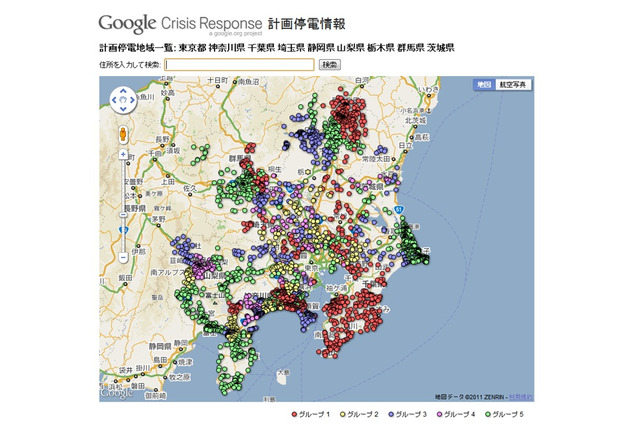The image size is (640, 426).
Task: Click the 大島 island label on map
Action: 283,372
